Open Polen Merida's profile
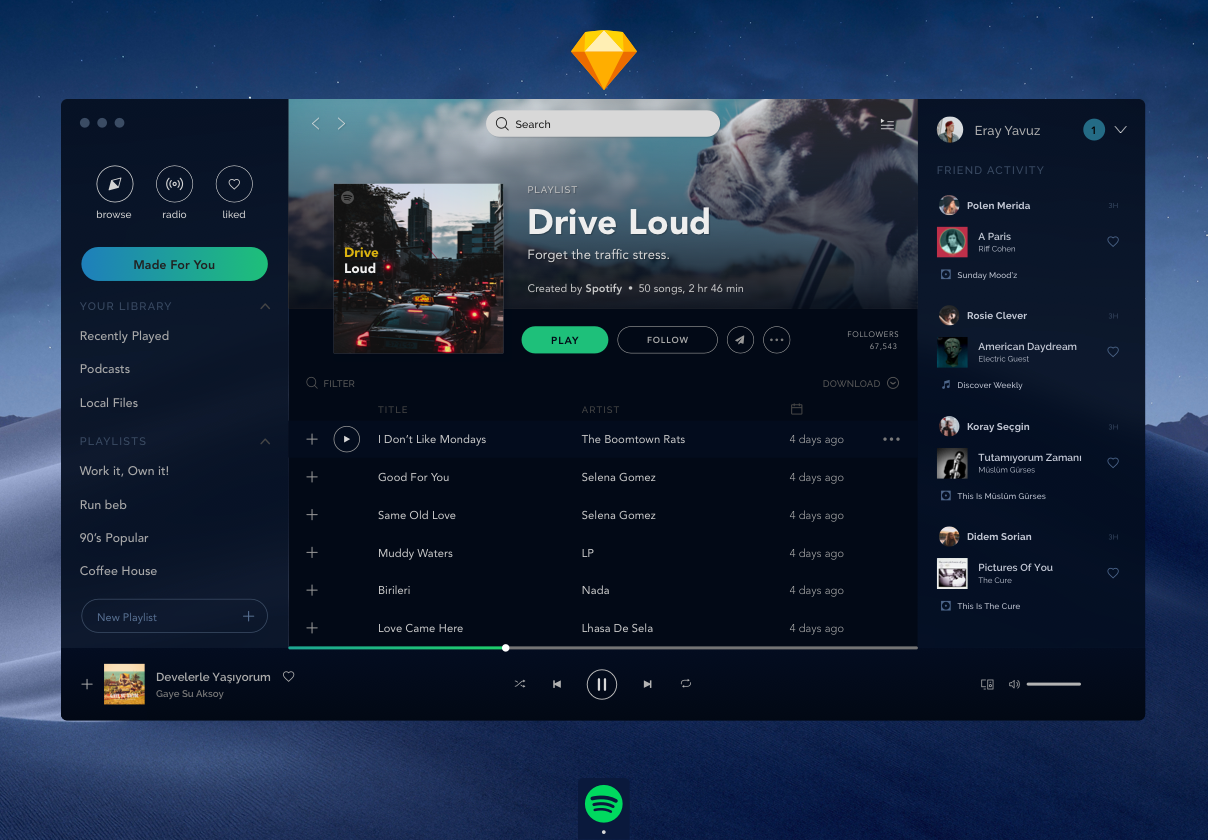This screenshot has width=1208, height=840. [x=998, y=206]
